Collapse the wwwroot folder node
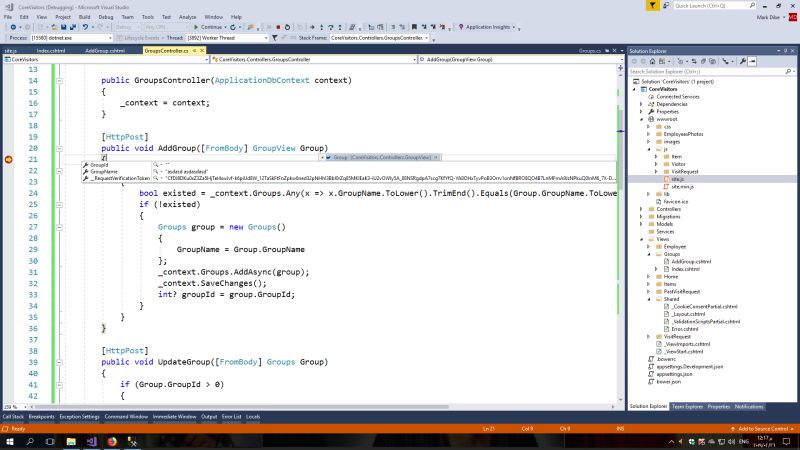800x450 pixels. click(x=641, y=119)
